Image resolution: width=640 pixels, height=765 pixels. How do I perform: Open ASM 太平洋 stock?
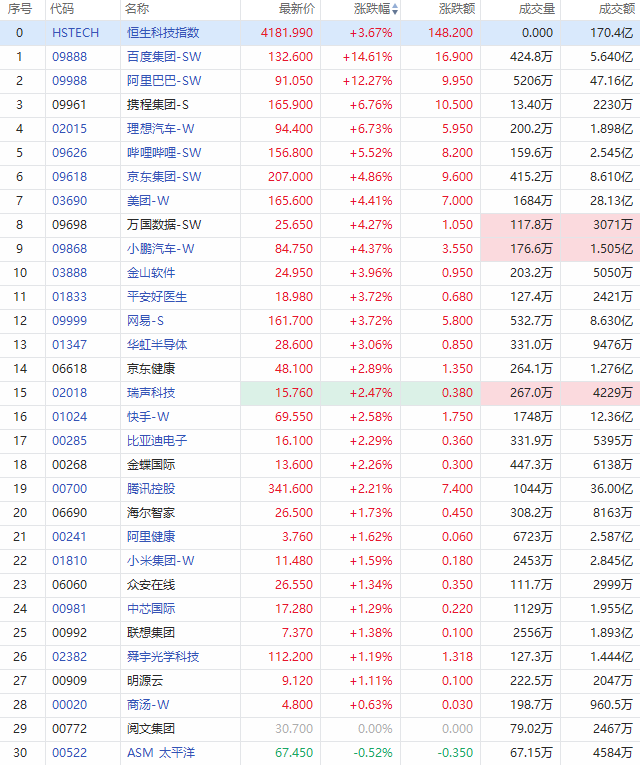pos(161,752)
